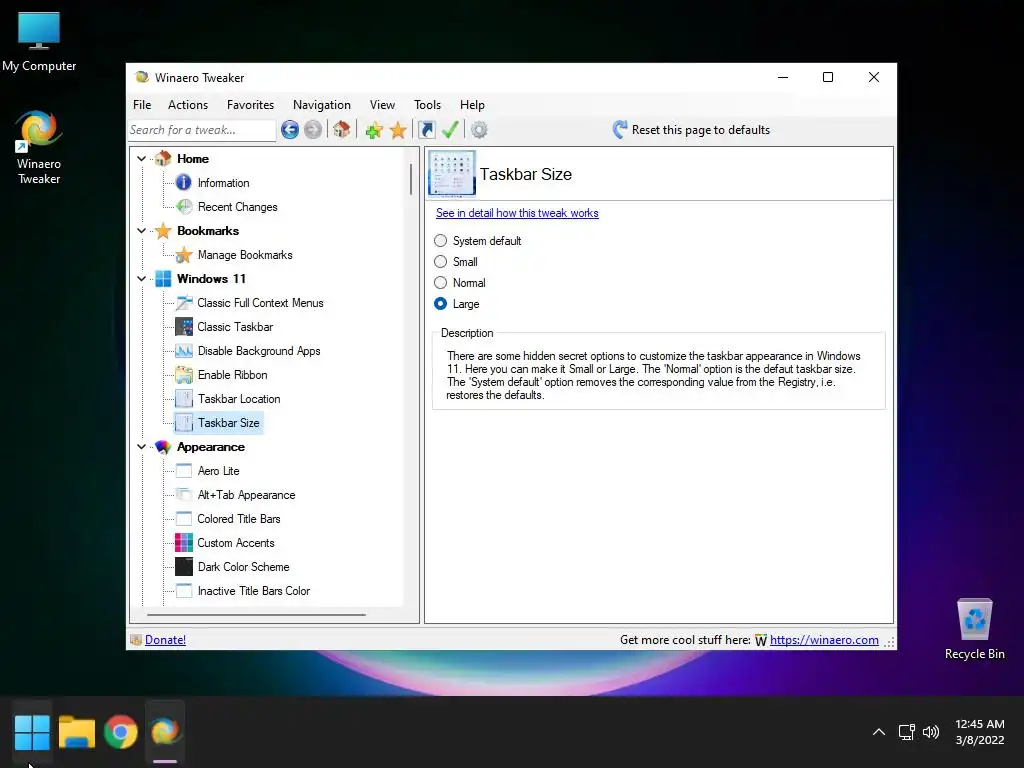This screenshot has height=768, width=1024.
Task: Open File Explorer from the taskbar
Action: 76,732
